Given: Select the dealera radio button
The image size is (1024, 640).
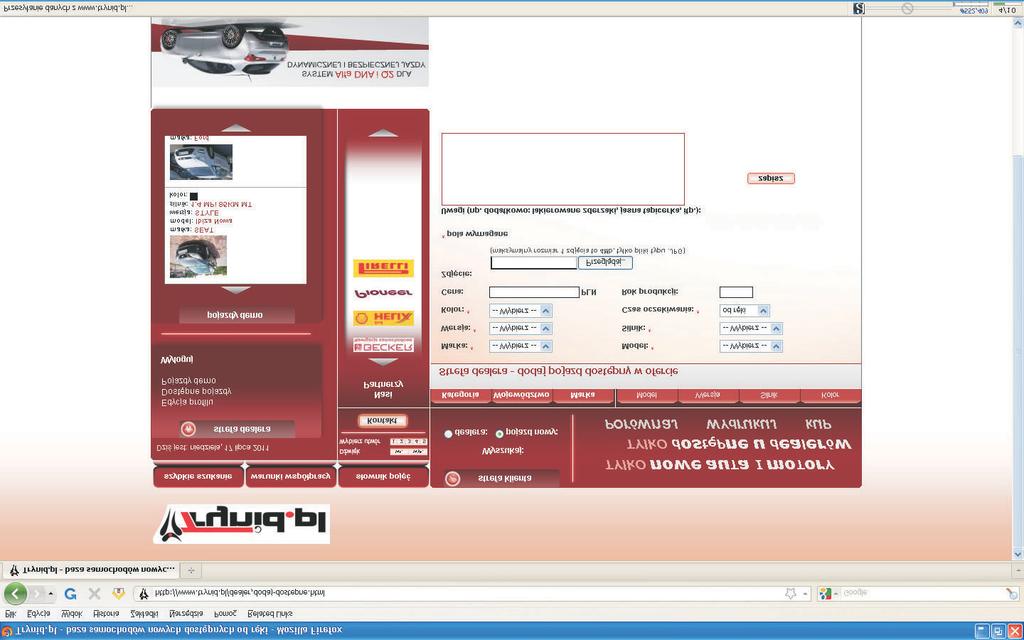Looking at the screenshot, I should click(x=448, y=434).
